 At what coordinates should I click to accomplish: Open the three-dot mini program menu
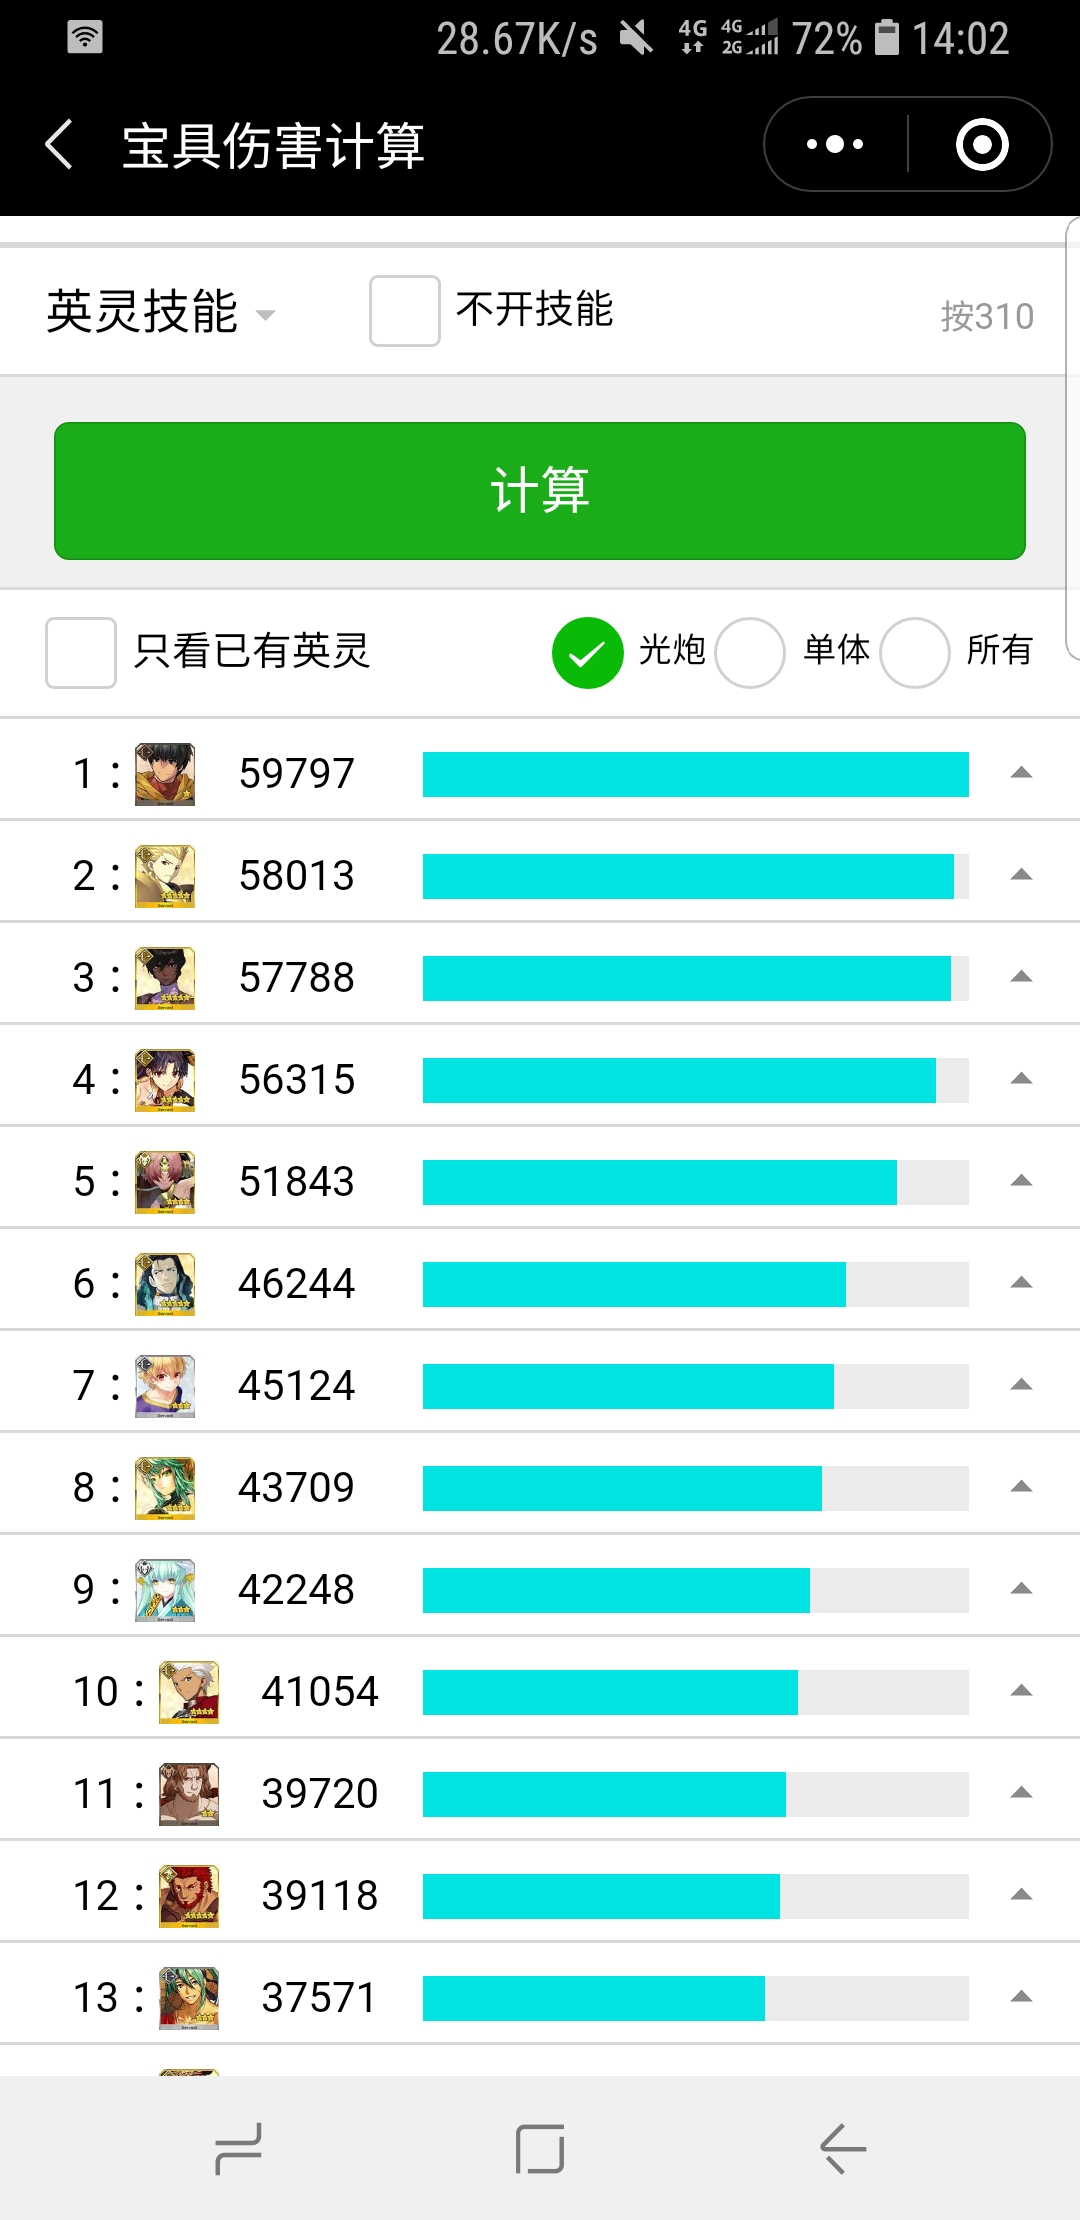pyautogui.click(x=835, y=144)
